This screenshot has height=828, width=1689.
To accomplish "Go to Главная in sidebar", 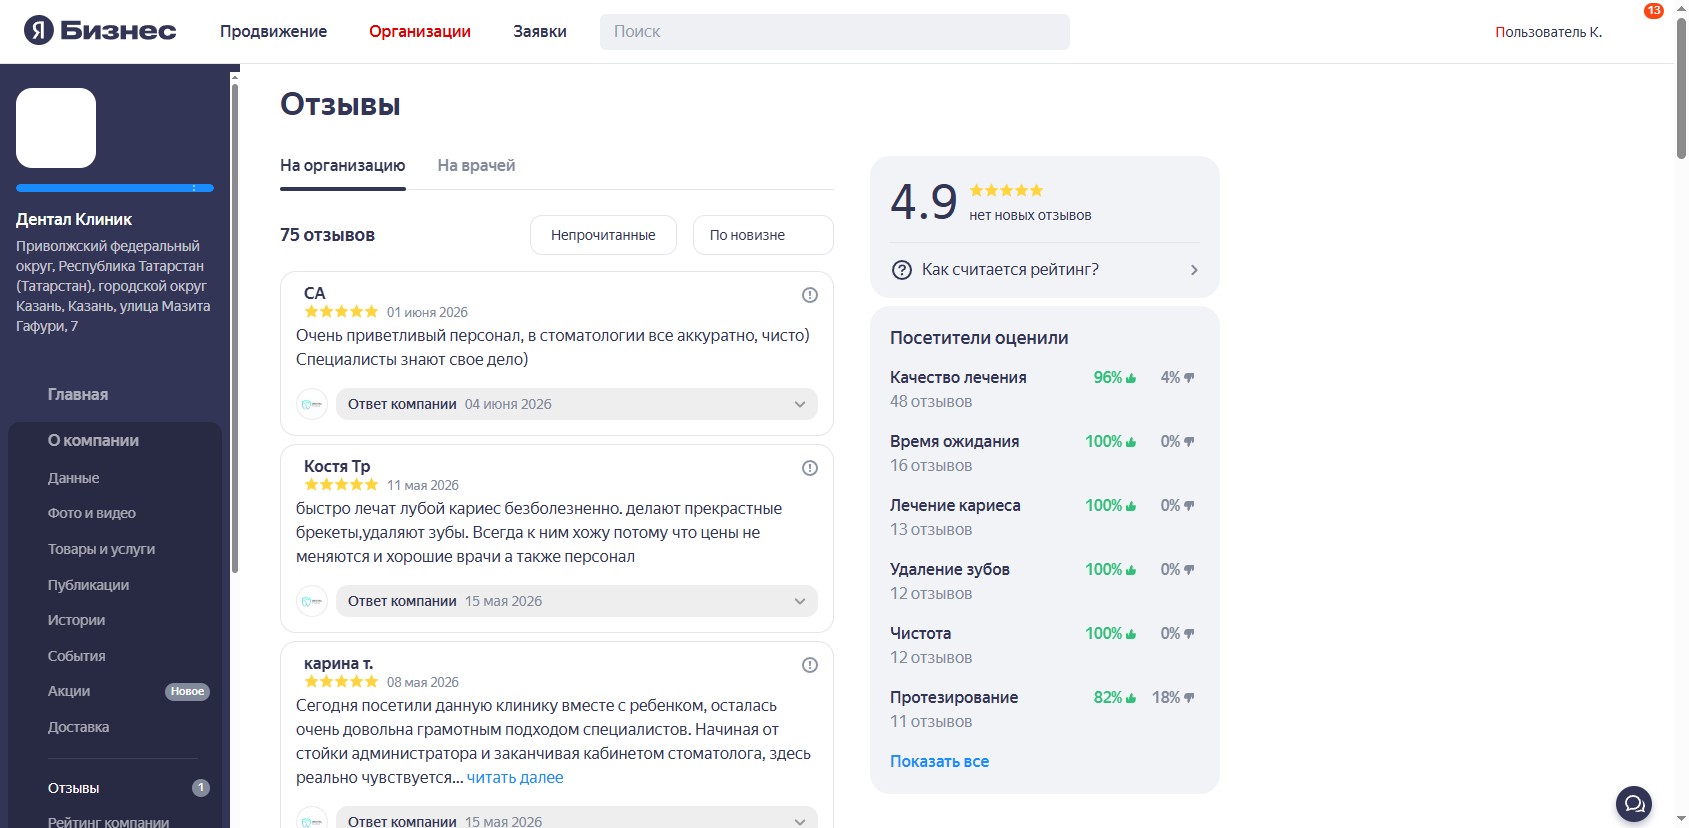I will tap(78, 394).
